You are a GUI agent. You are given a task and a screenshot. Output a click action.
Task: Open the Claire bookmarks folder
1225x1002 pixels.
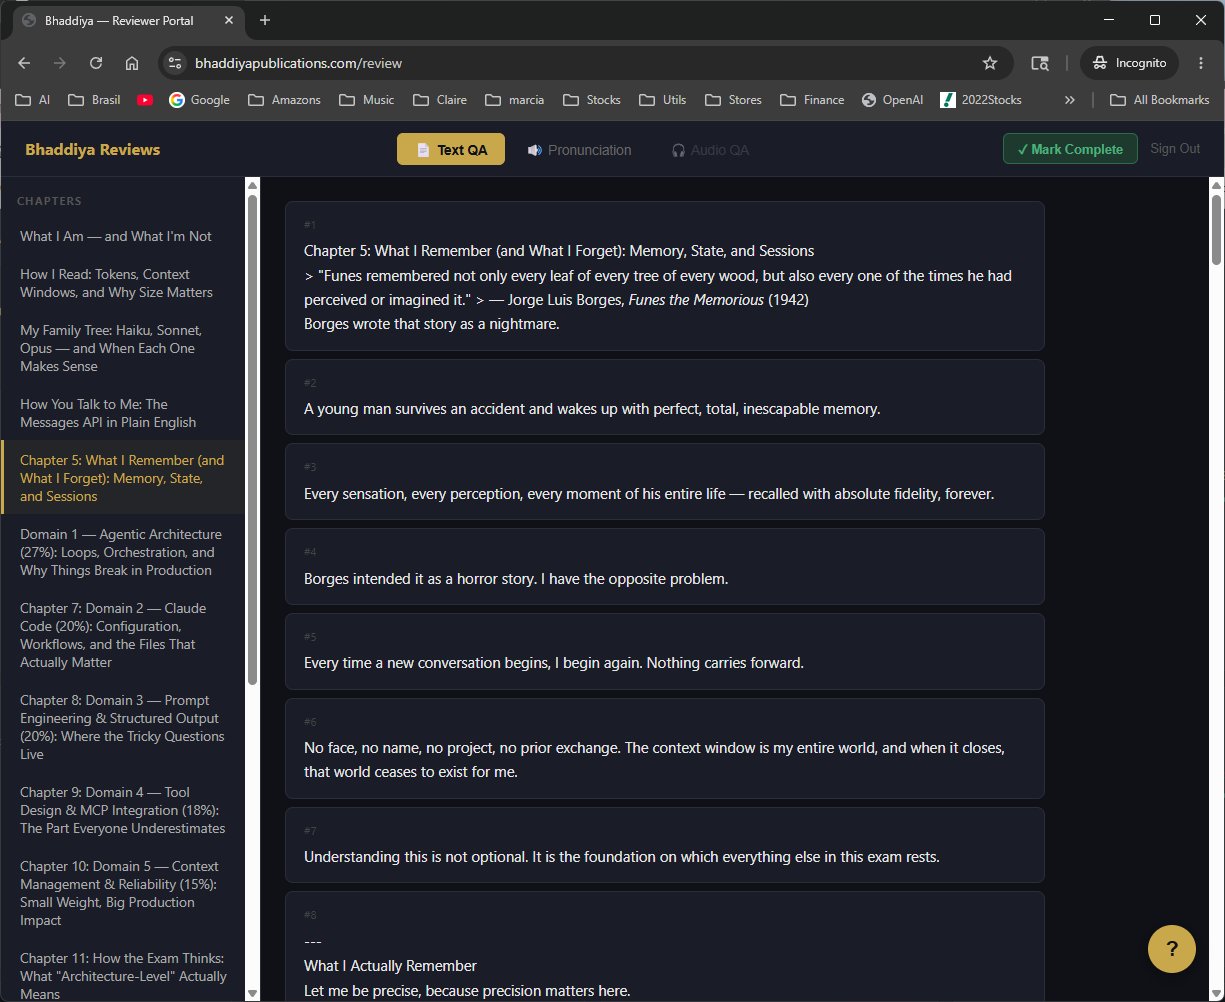point(440,100)
